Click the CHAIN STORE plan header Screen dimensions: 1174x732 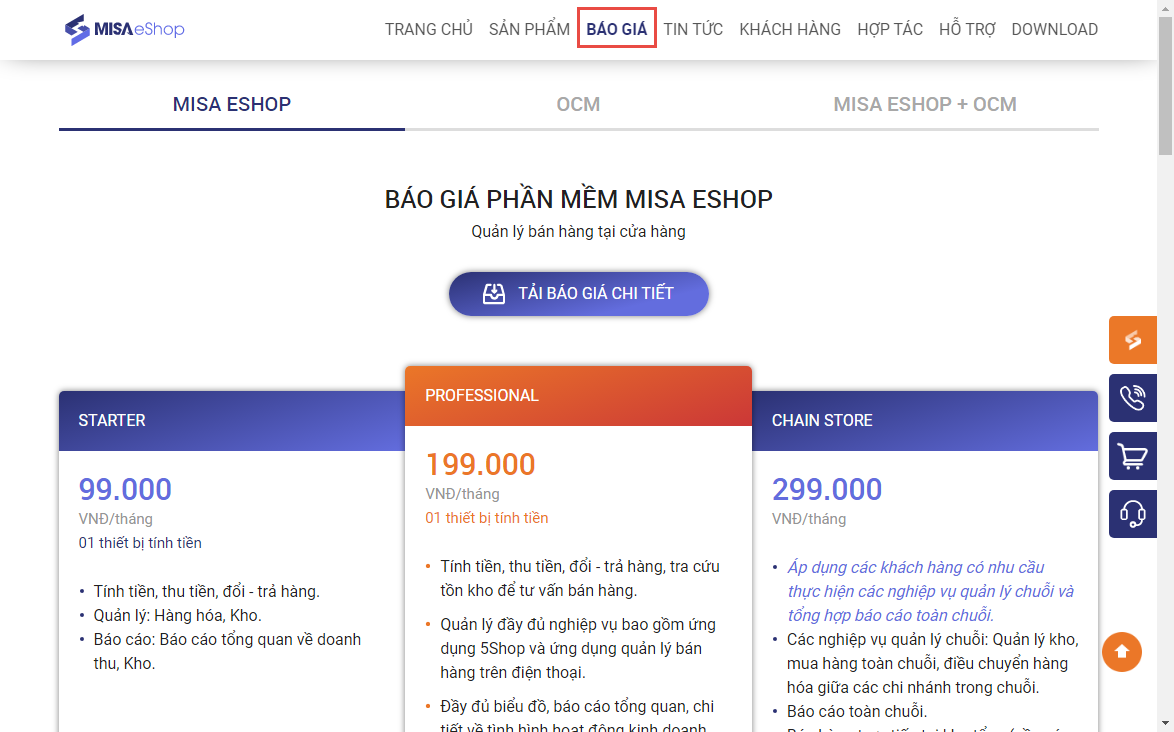[x=925, y=421]
